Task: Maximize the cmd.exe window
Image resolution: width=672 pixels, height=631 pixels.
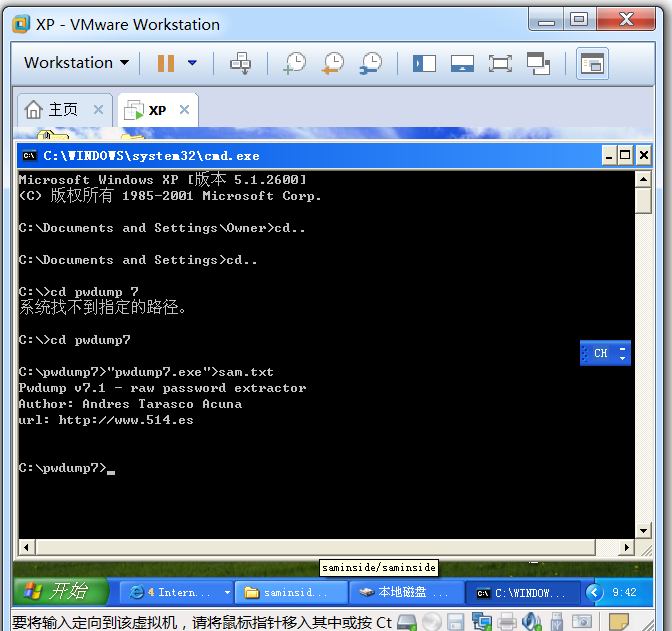Action: coord(625,155)
